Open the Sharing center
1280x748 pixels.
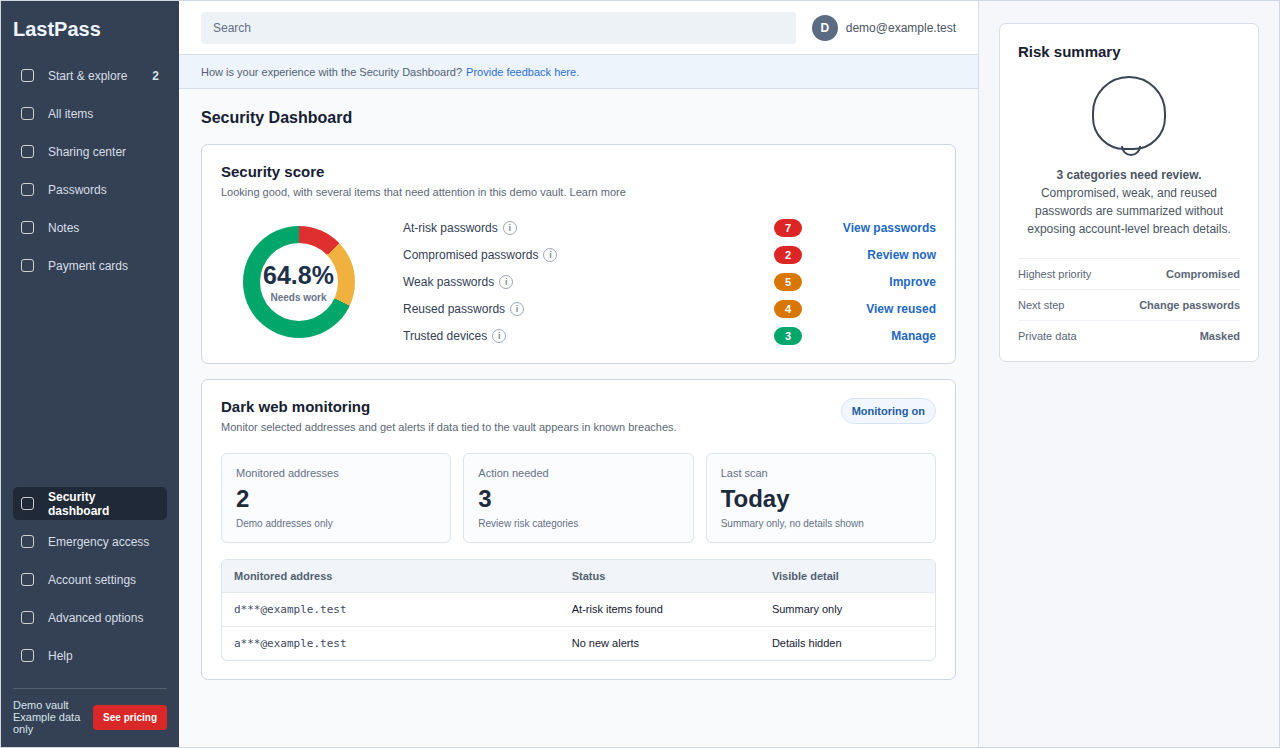pos(90,152)
